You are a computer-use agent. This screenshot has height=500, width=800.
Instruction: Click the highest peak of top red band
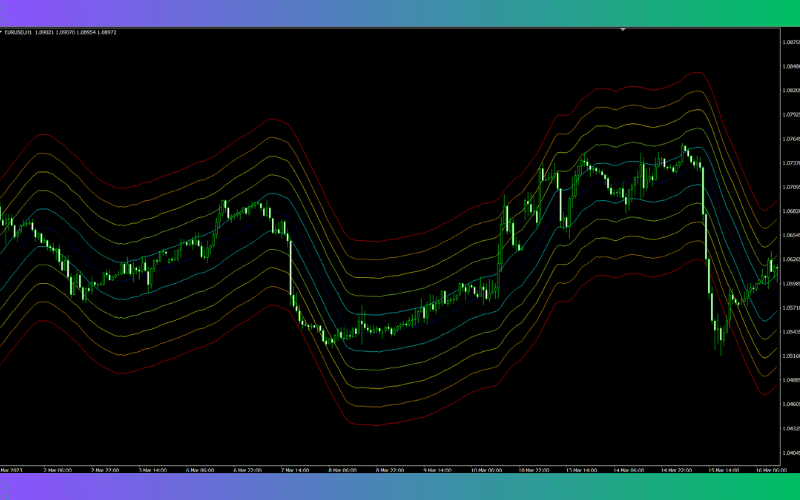click(693, 73)
